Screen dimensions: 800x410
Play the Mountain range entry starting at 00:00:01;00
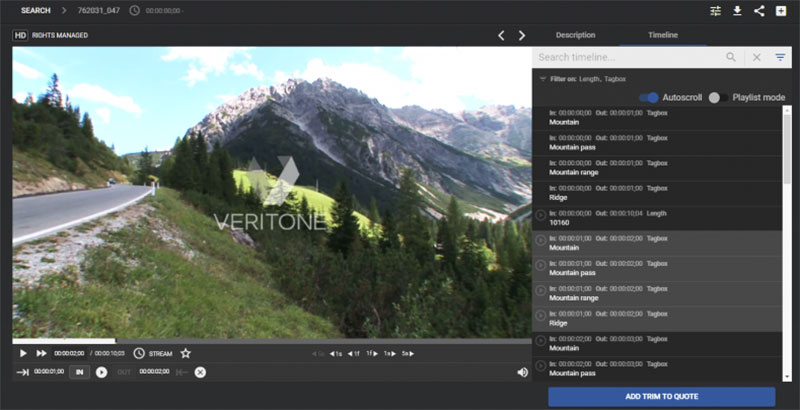(x=541, y=290)
